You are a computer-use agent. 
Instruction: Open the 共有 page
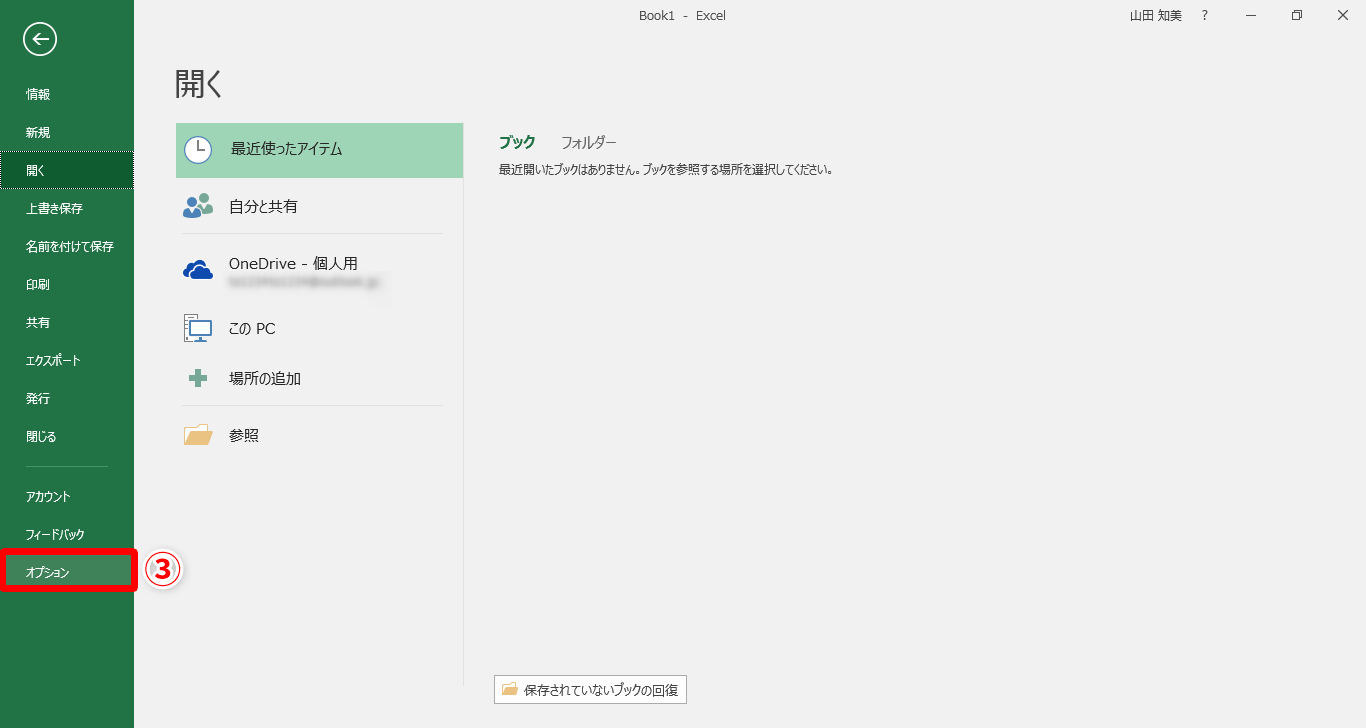click(67, 322)
